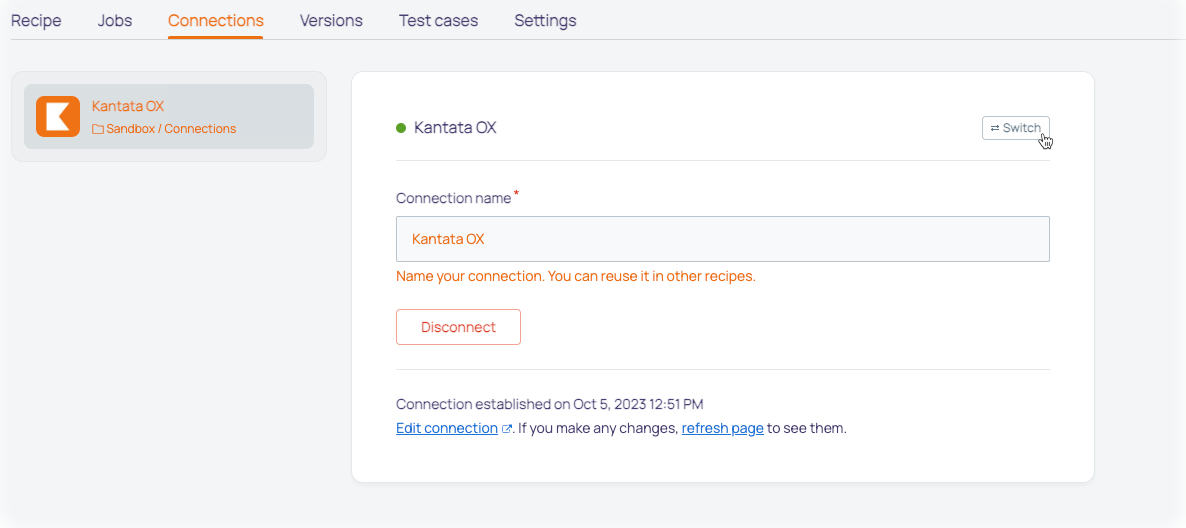Select the Connections tab
Screen dimensions: 1186x528
tap(216, 20)
